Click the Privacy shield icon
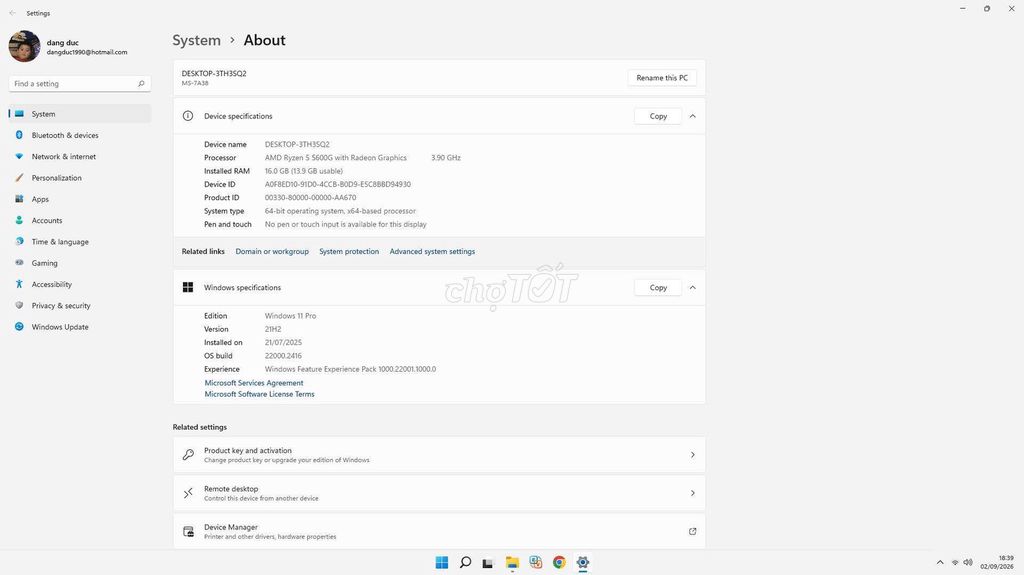1024x575 pixels. pyautogui.click(x=19, y=305)
